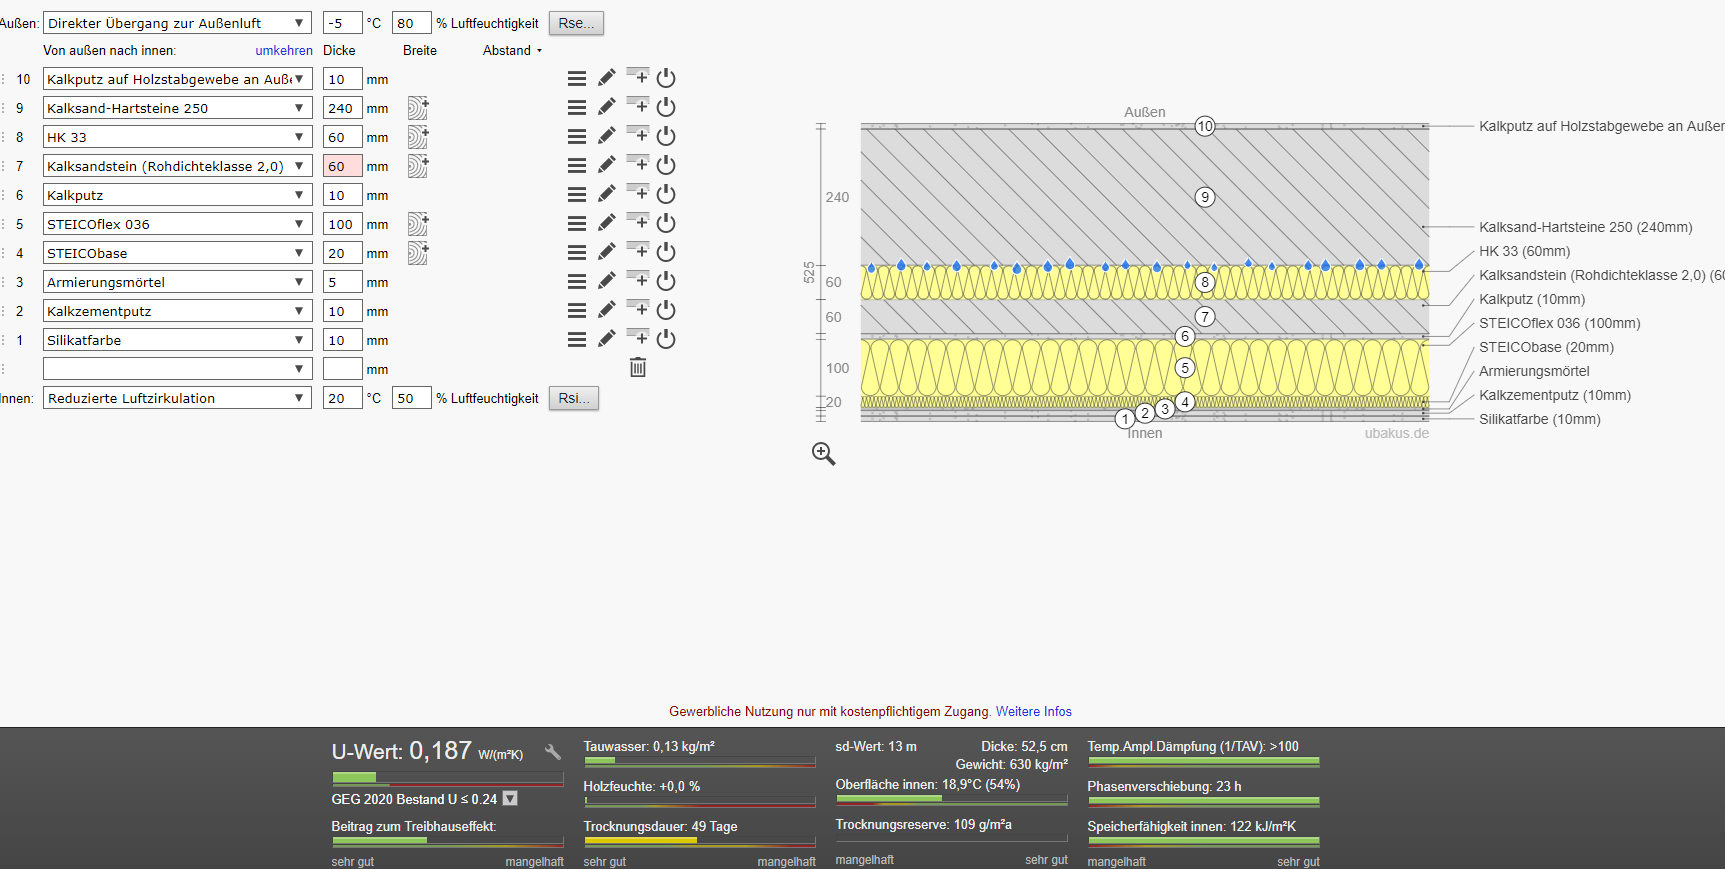Click the highlighted thickness field of Kalksandstein layer
The width and height of the screenshot is (1725, 869).
(x=342, y=166)
